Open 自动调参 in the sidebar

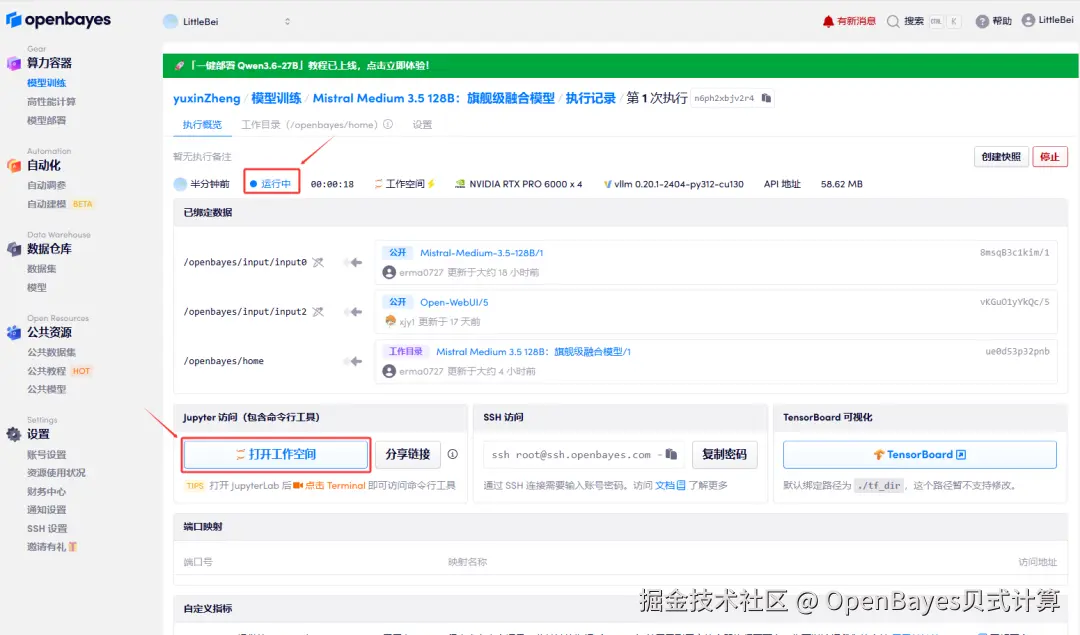click(46, 185)
